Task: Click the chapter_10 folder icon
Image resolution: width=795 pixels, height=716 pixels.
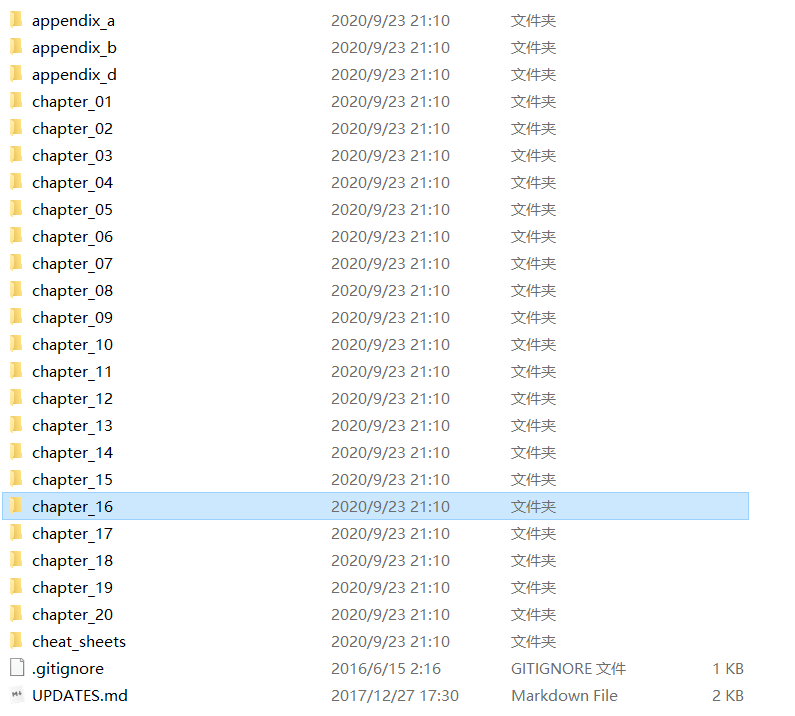Action: pyautogui.click(x=17, y=344)
